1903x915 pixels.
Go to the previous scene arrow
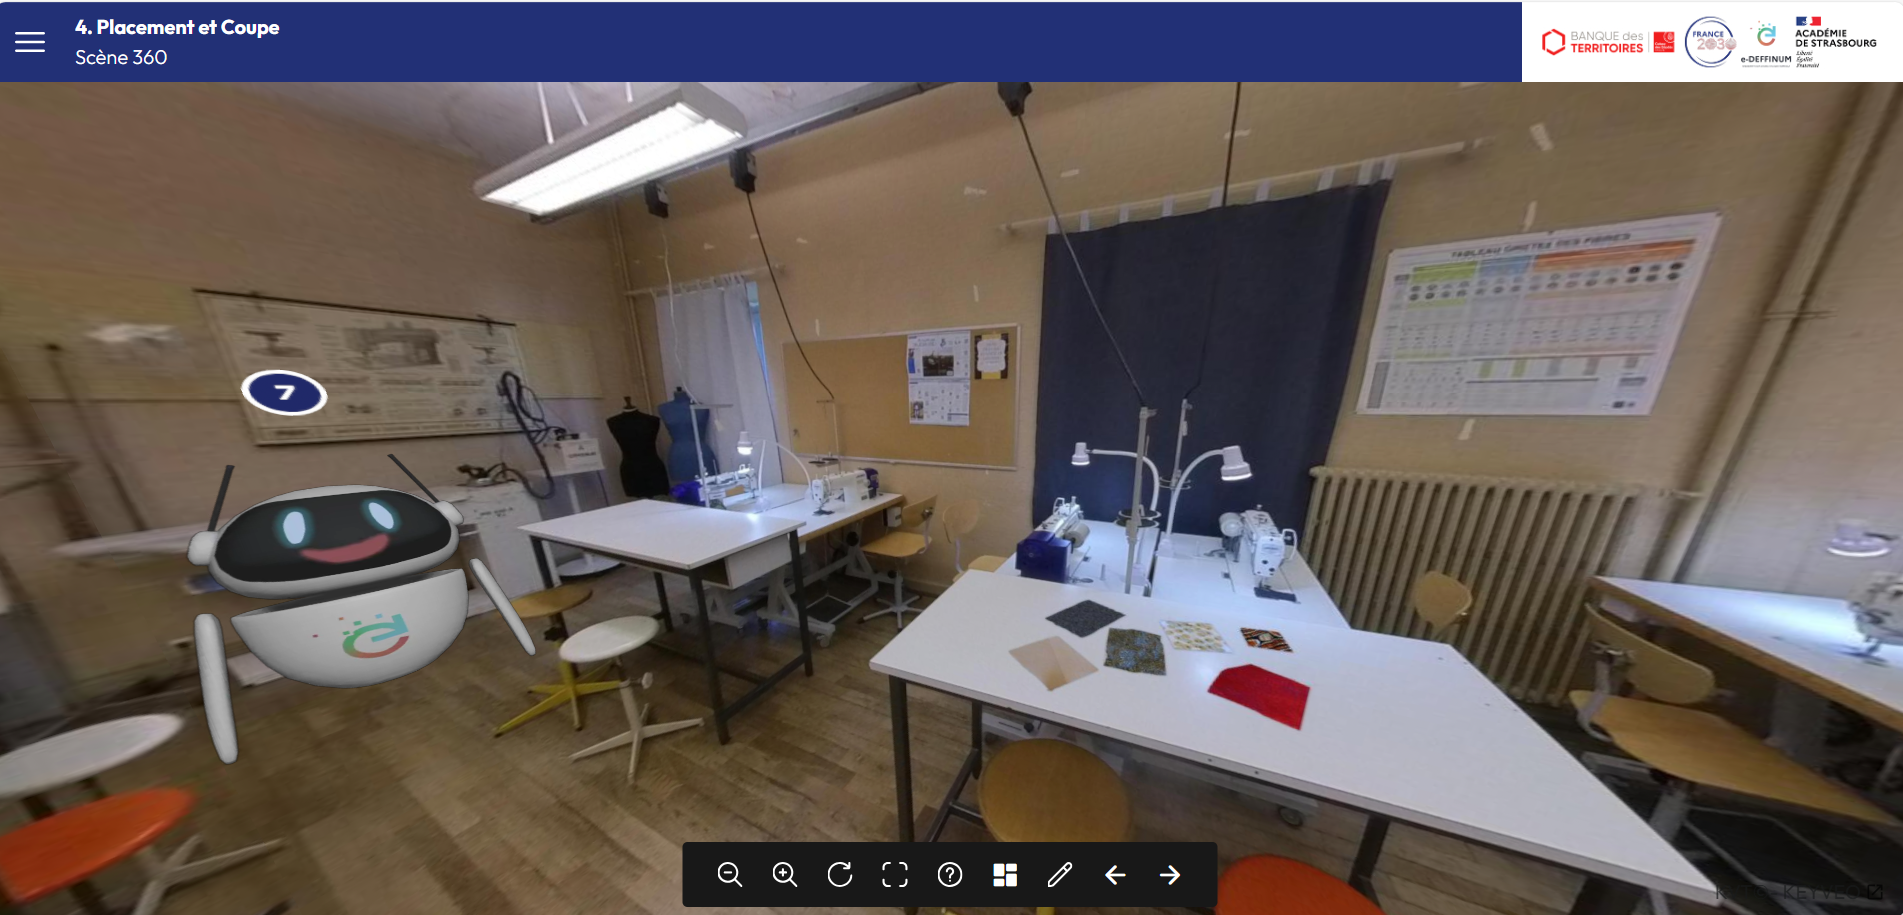1115,875
